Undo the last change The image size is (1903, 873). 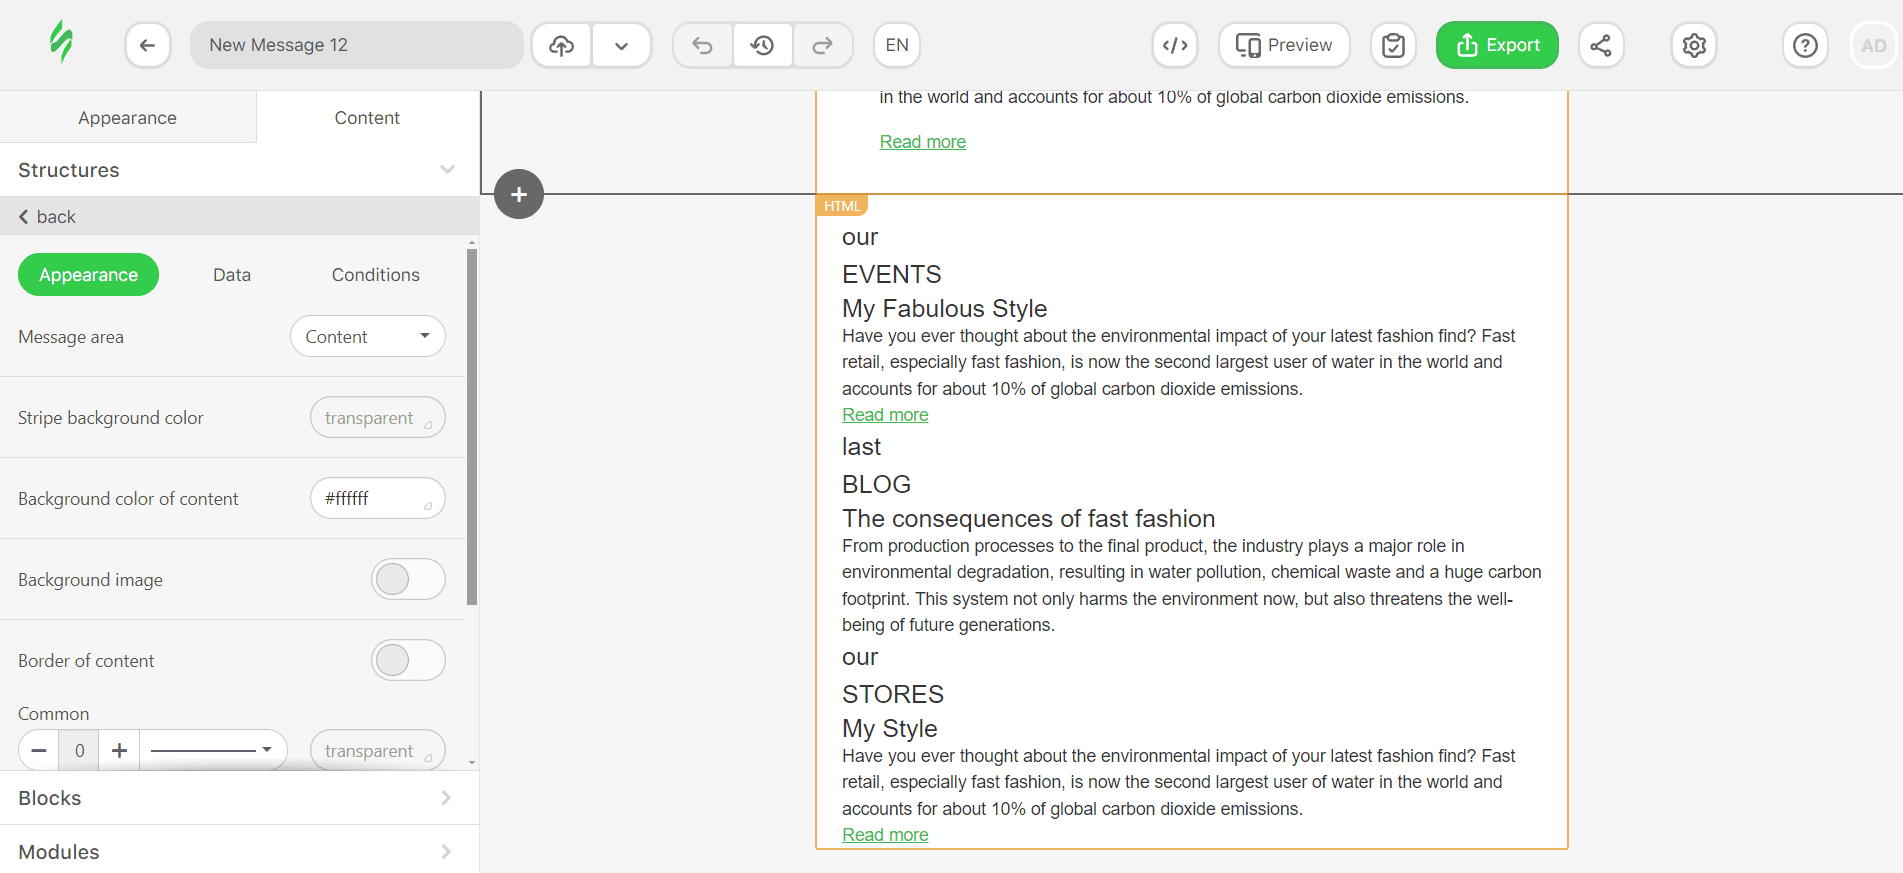[x=703, y=45]
